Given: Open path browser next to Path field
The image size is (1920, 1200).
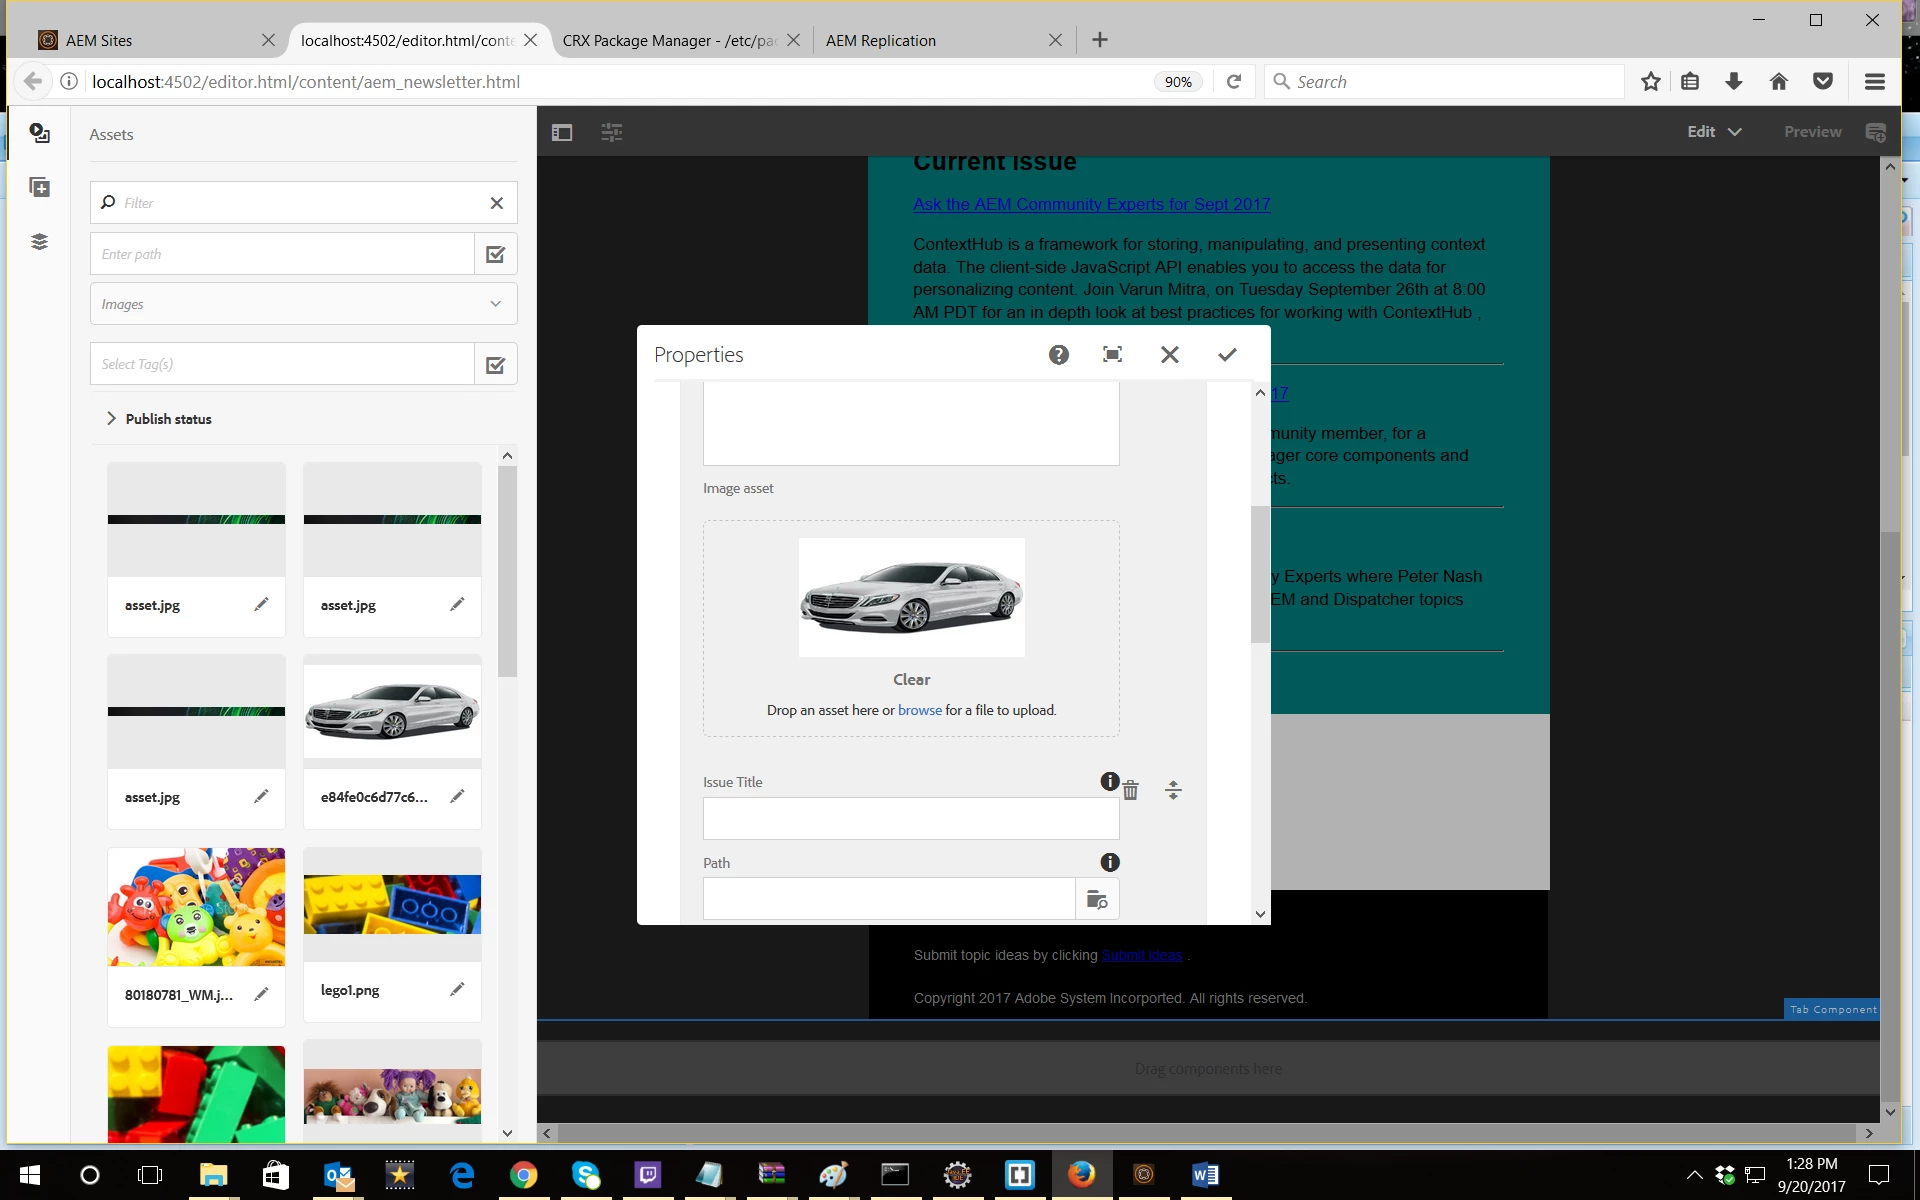Looking at the screenshot, I should pos(1097,899).
